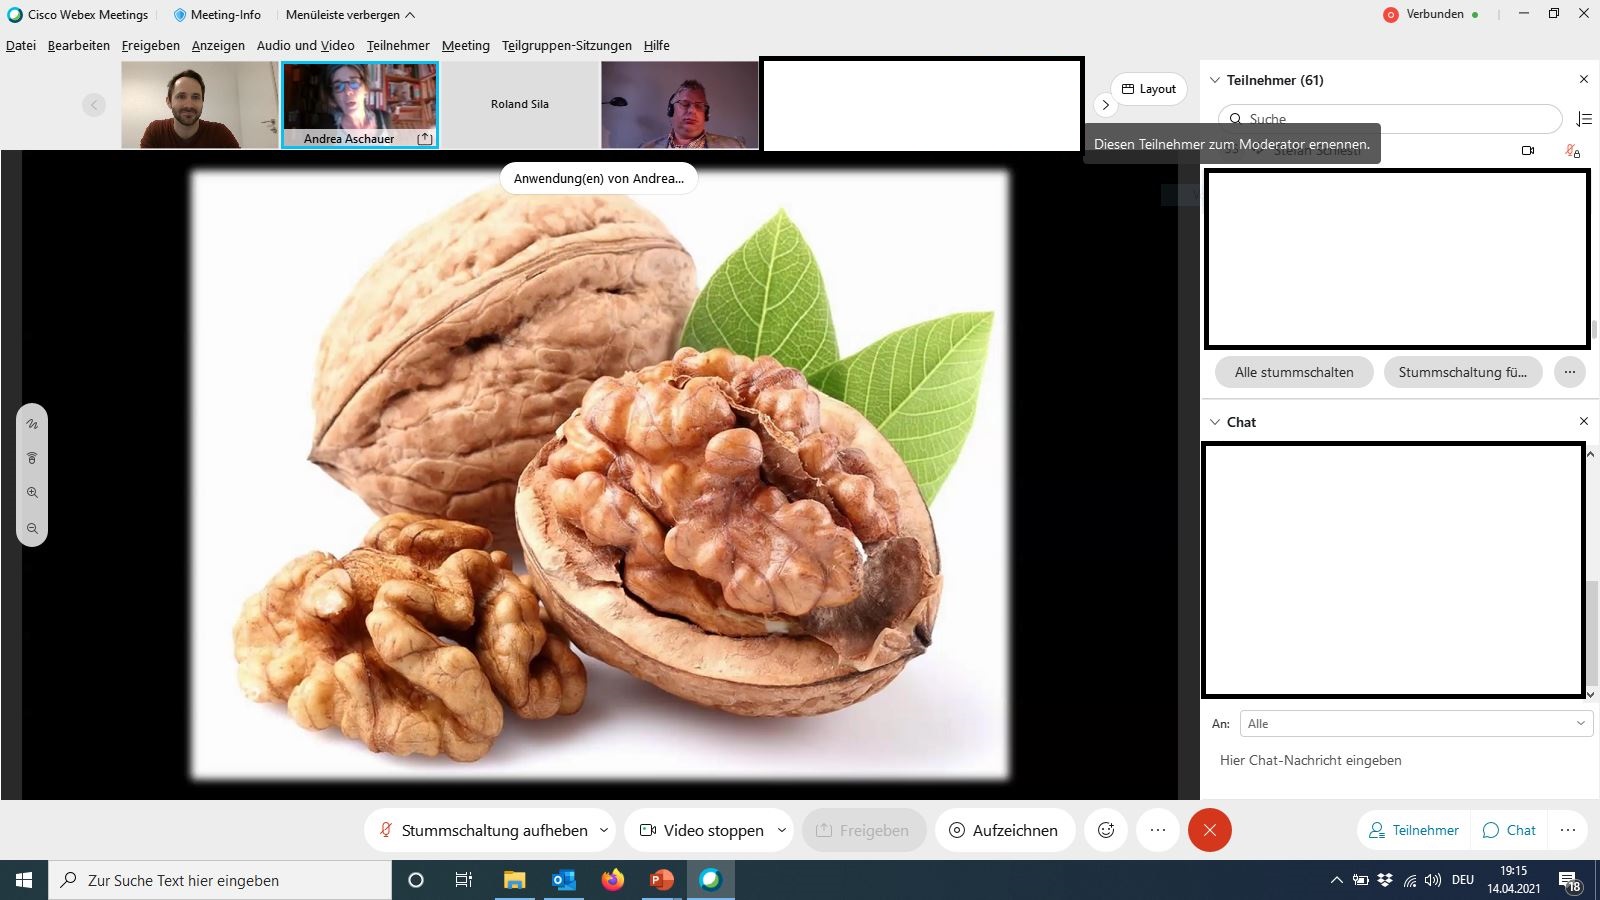The image size is (1600, 900).
Task: Click the Stummschaltung fü... button
Action: [1463, 372]
